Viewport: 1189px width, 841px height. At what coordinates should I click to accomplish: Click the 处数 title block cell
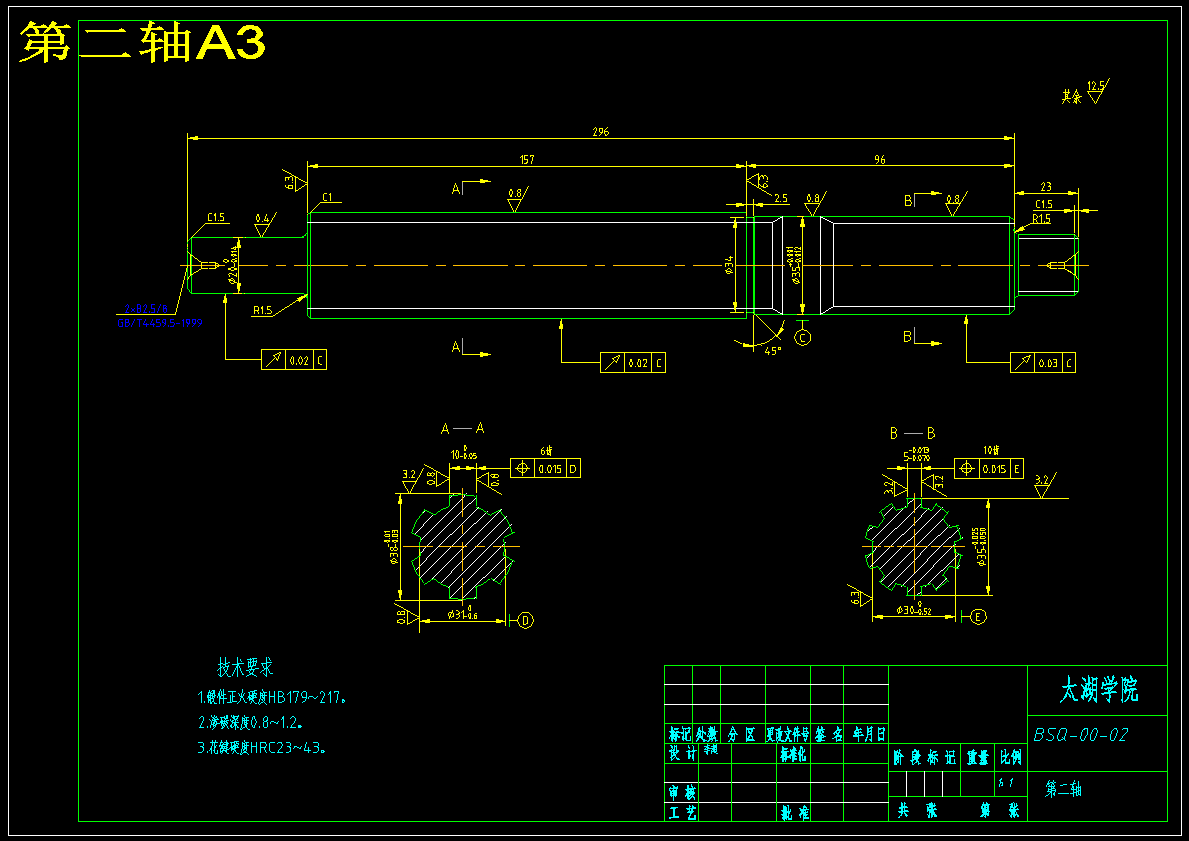[707, 734]
